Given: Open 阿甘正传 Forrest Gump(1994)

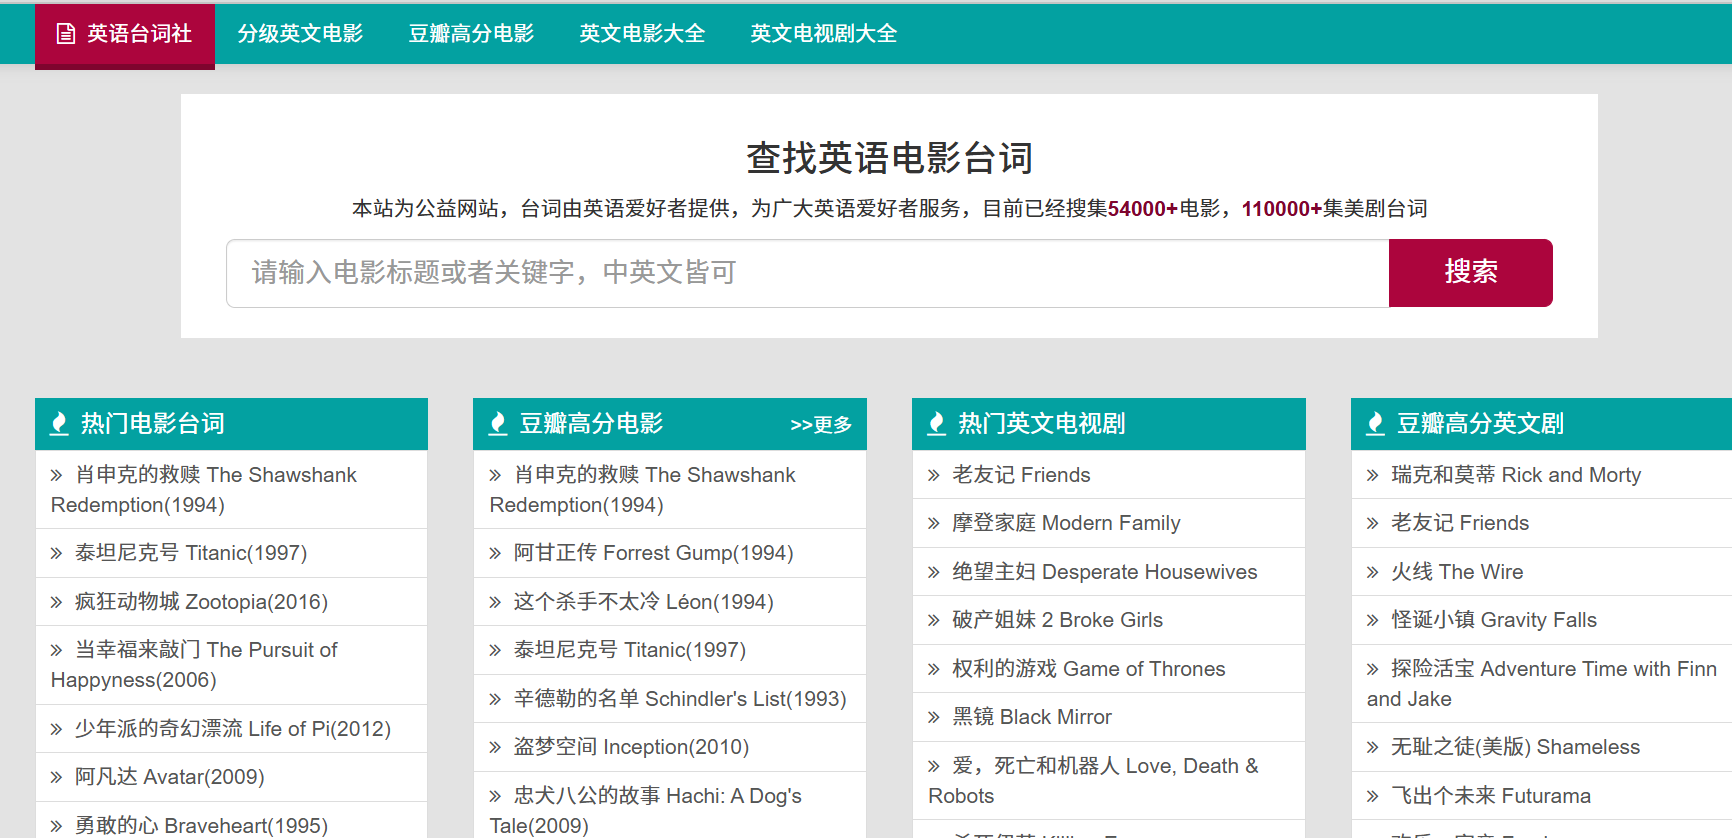Looking at the screenshot, I should click(654, 553).
